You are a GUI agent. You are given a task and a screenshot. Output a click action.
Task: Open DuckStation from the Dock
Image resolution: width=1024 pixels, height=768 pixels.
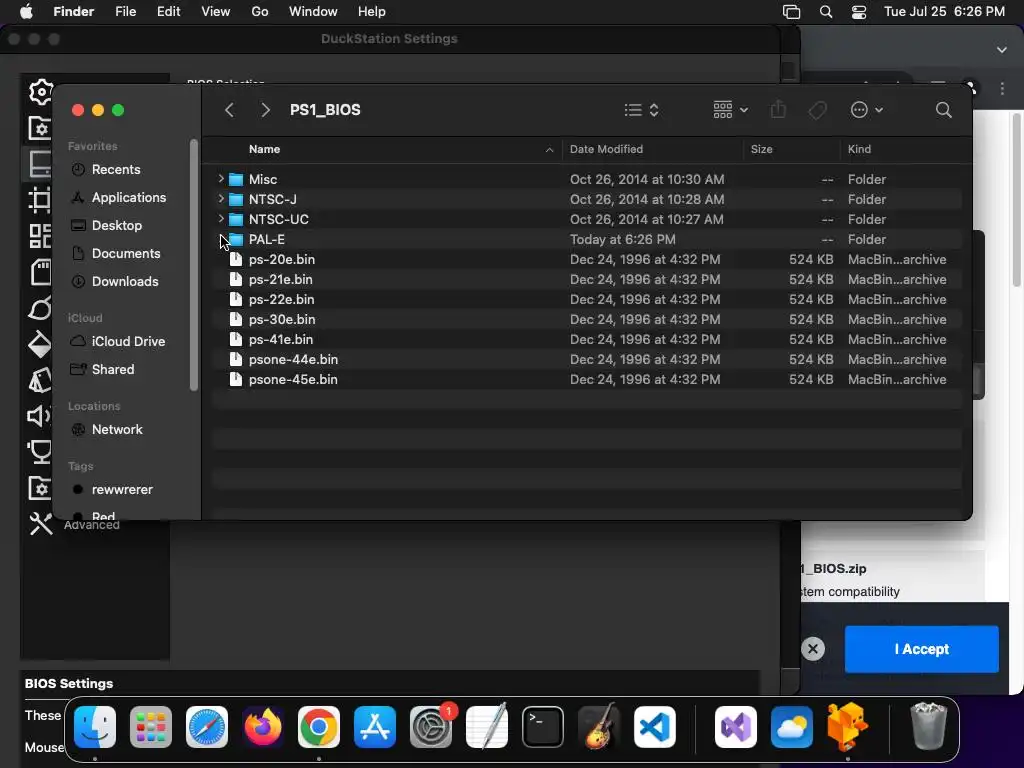pos(848,727)
